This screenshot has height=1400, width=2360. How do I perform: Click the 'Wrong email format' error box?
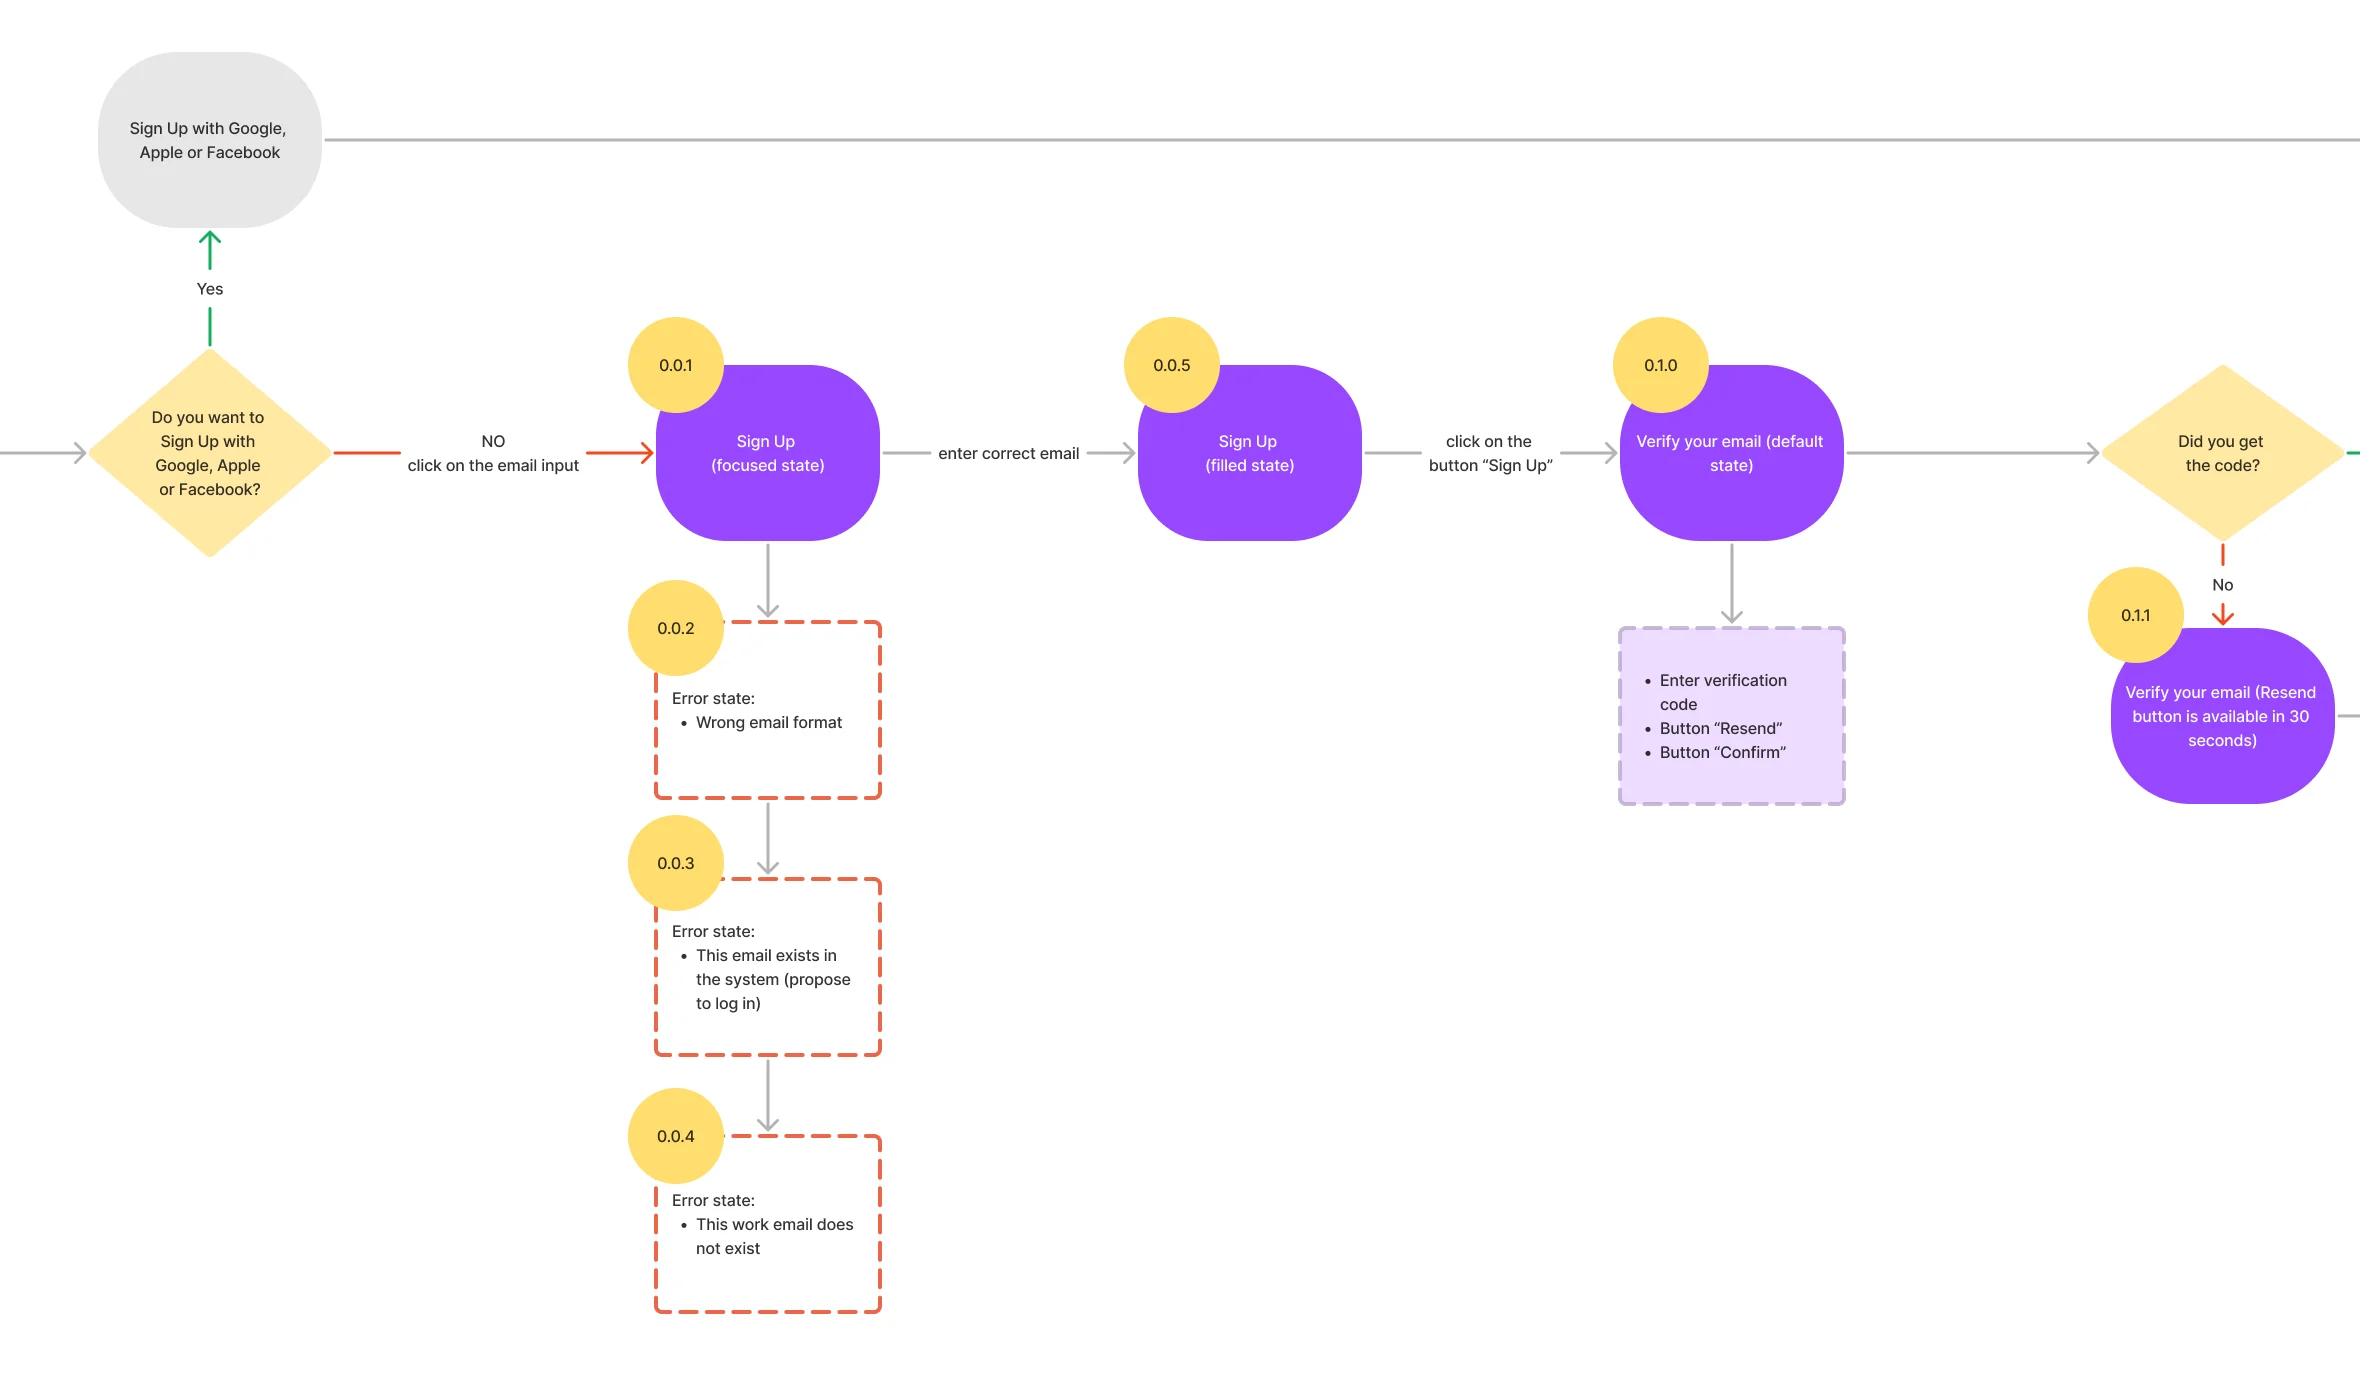point(768,710)
